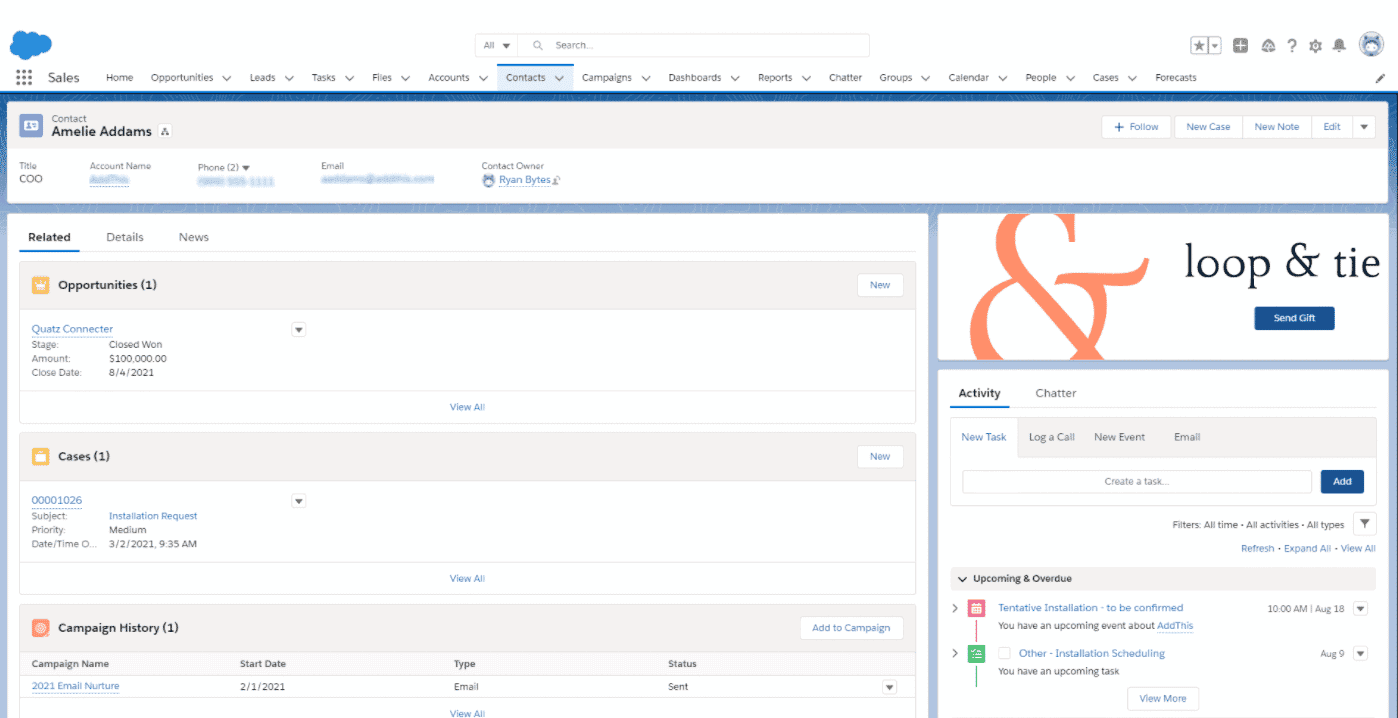Viewport: 1398px width, 718px height.
Task: Click the Help question mark icon
Action: [1292, 45]
